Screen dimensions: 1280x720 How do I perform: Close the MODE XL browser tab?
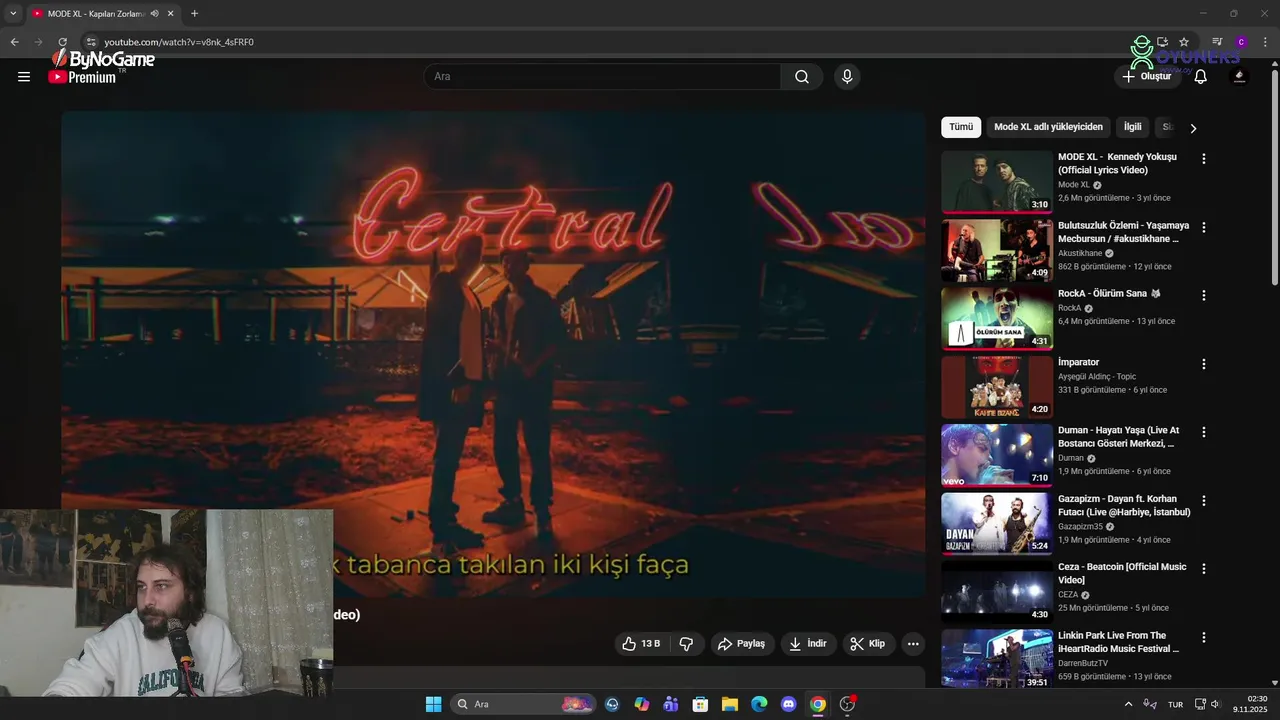point(171,14)
